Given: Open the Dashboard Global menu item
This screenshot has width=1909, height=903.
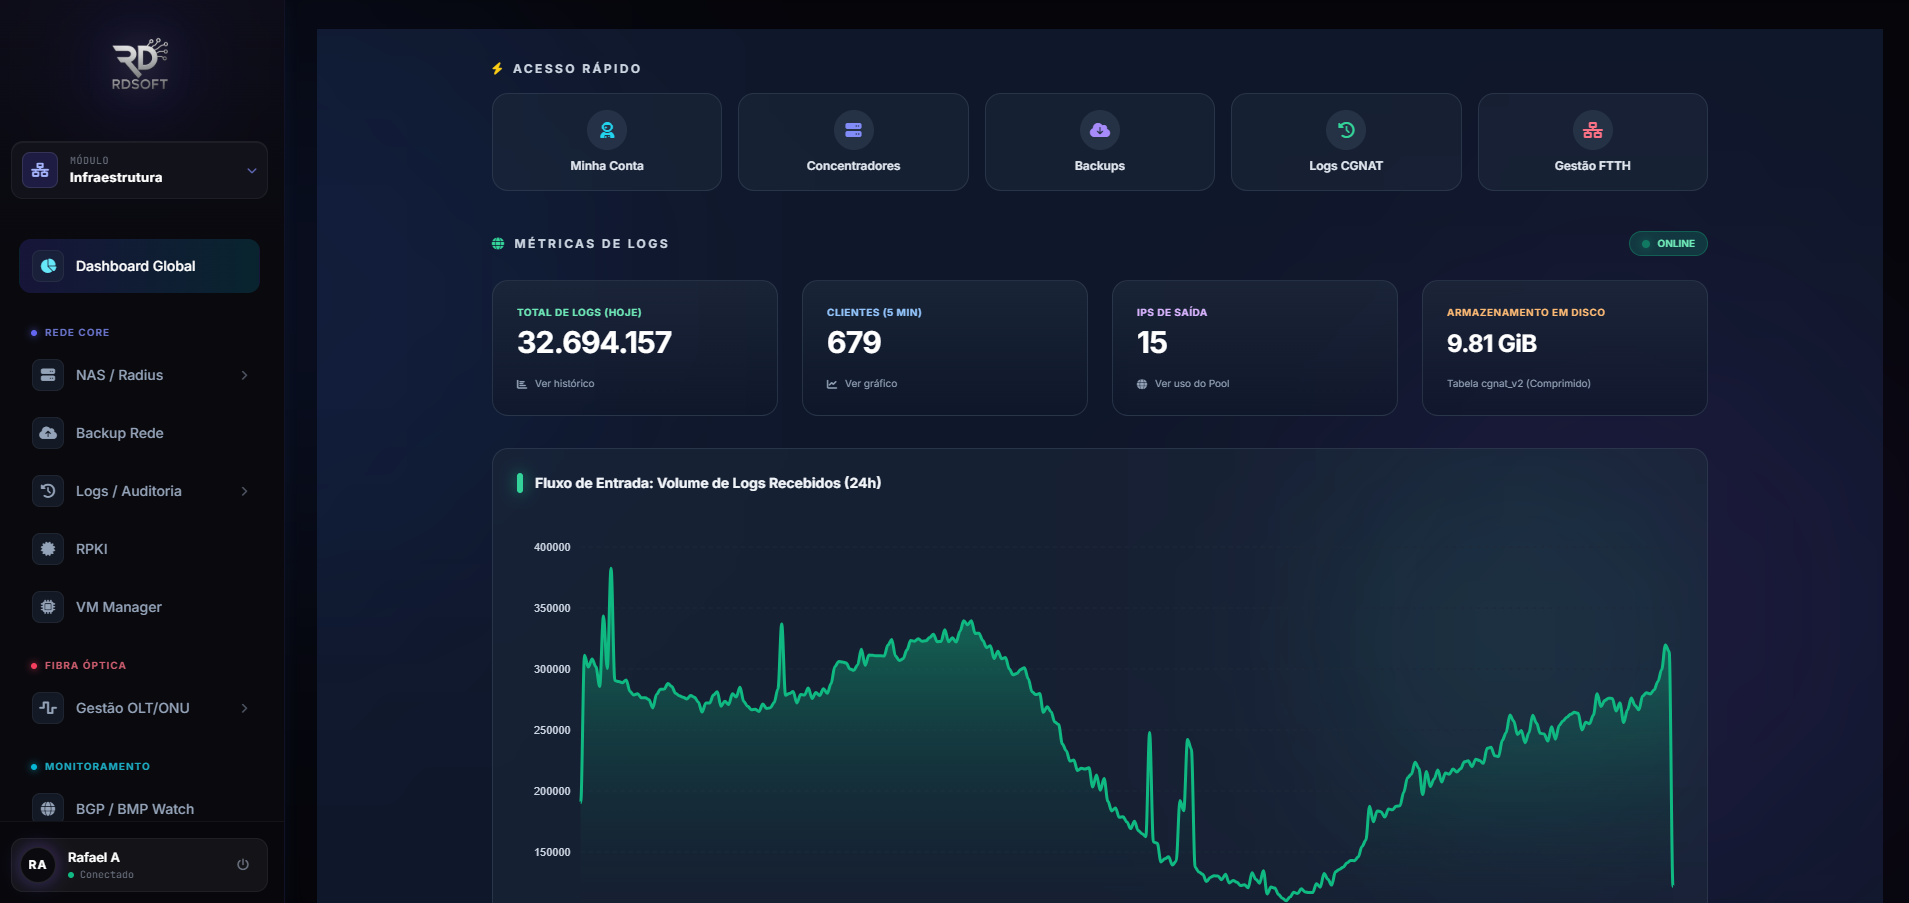Looking at the screenshot, I should click(x=138, y=265).
